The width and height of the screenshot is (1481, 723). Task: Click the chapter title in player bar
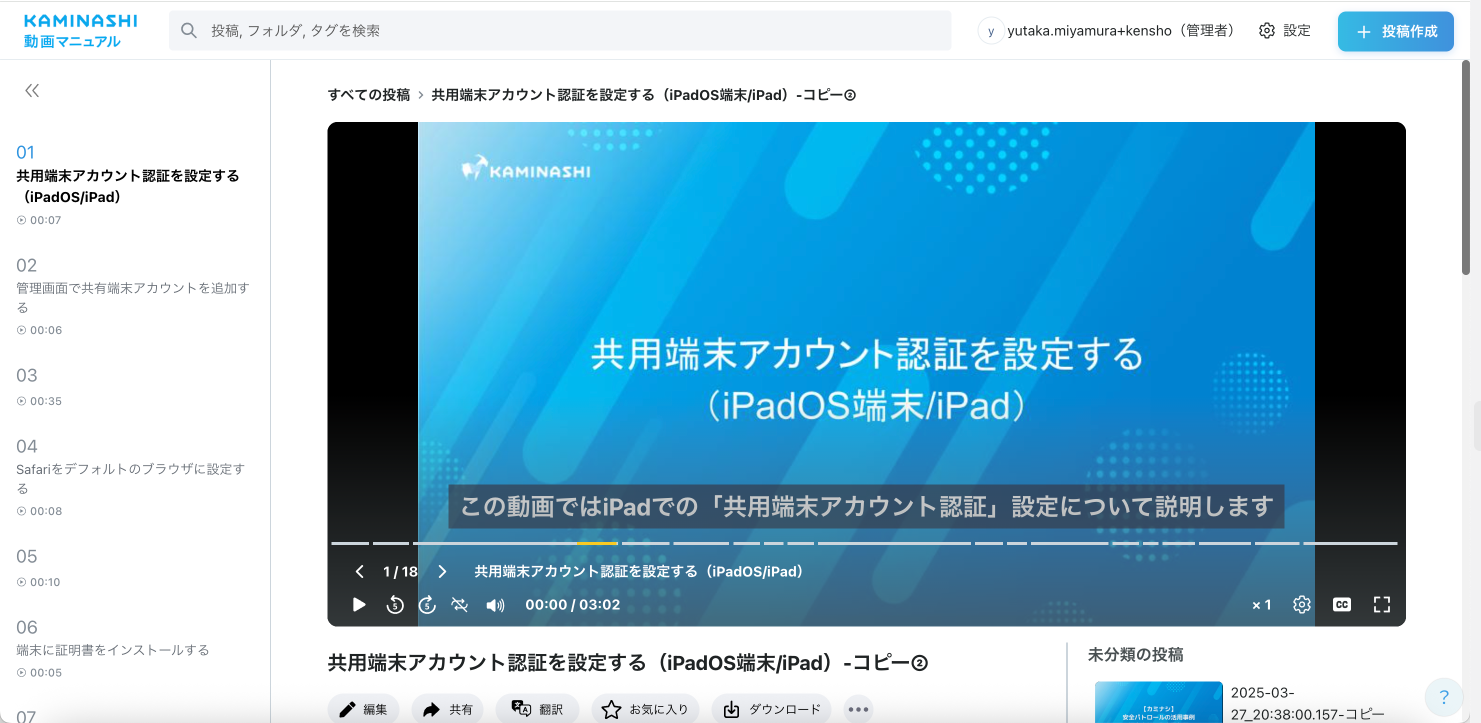pos(639,572)
